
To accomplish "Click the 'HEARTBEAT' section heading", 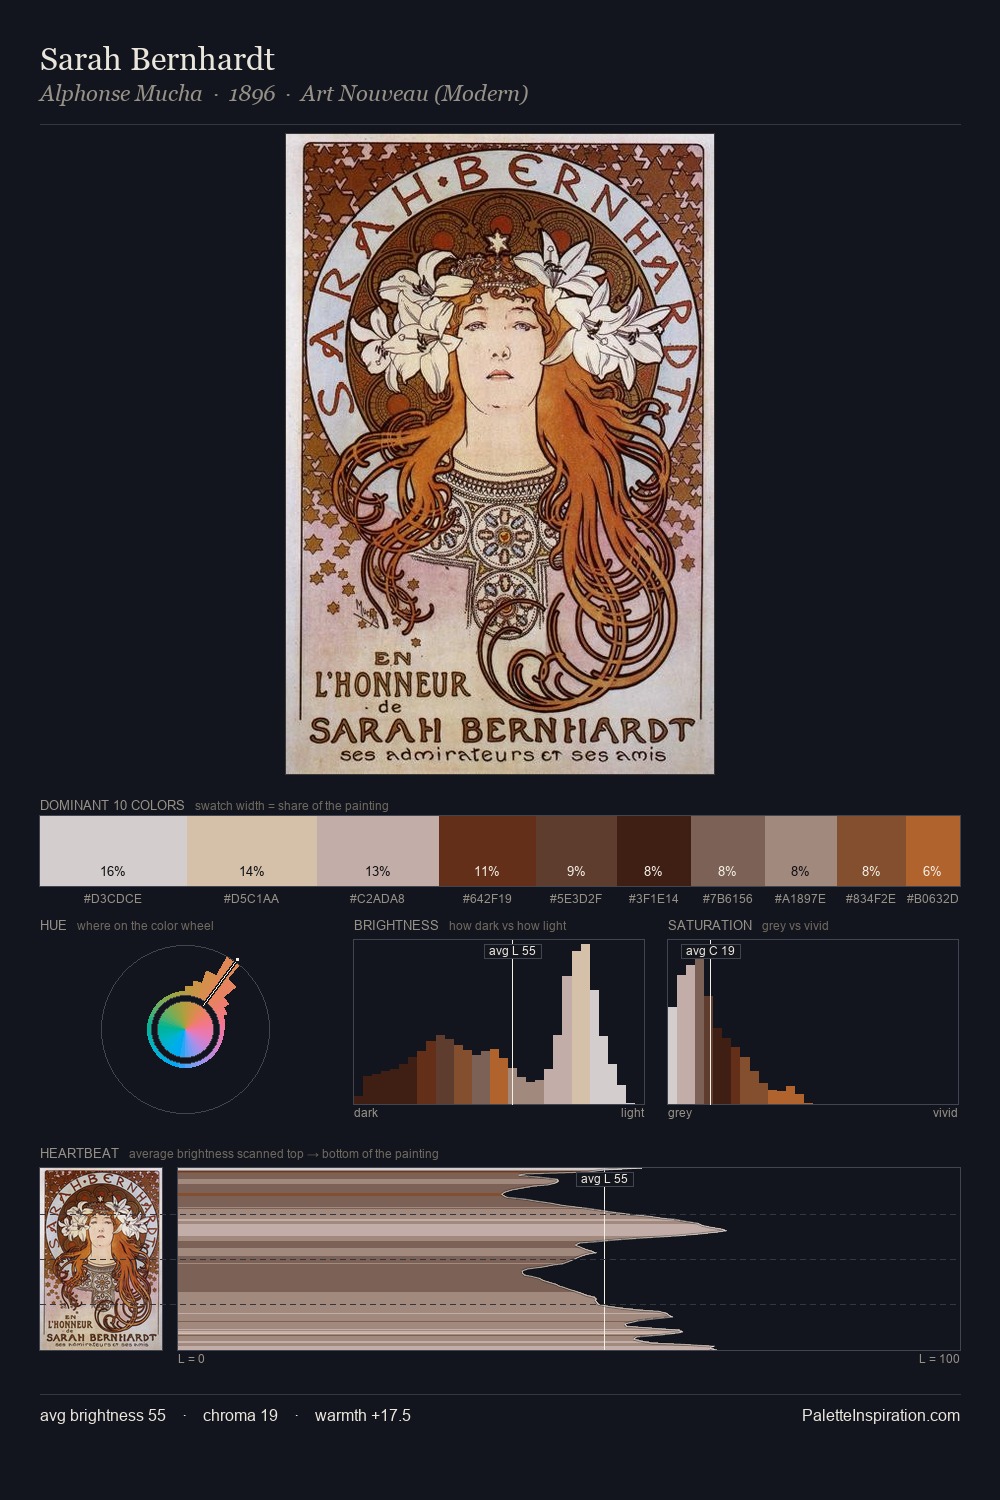I will [79, 1153].
